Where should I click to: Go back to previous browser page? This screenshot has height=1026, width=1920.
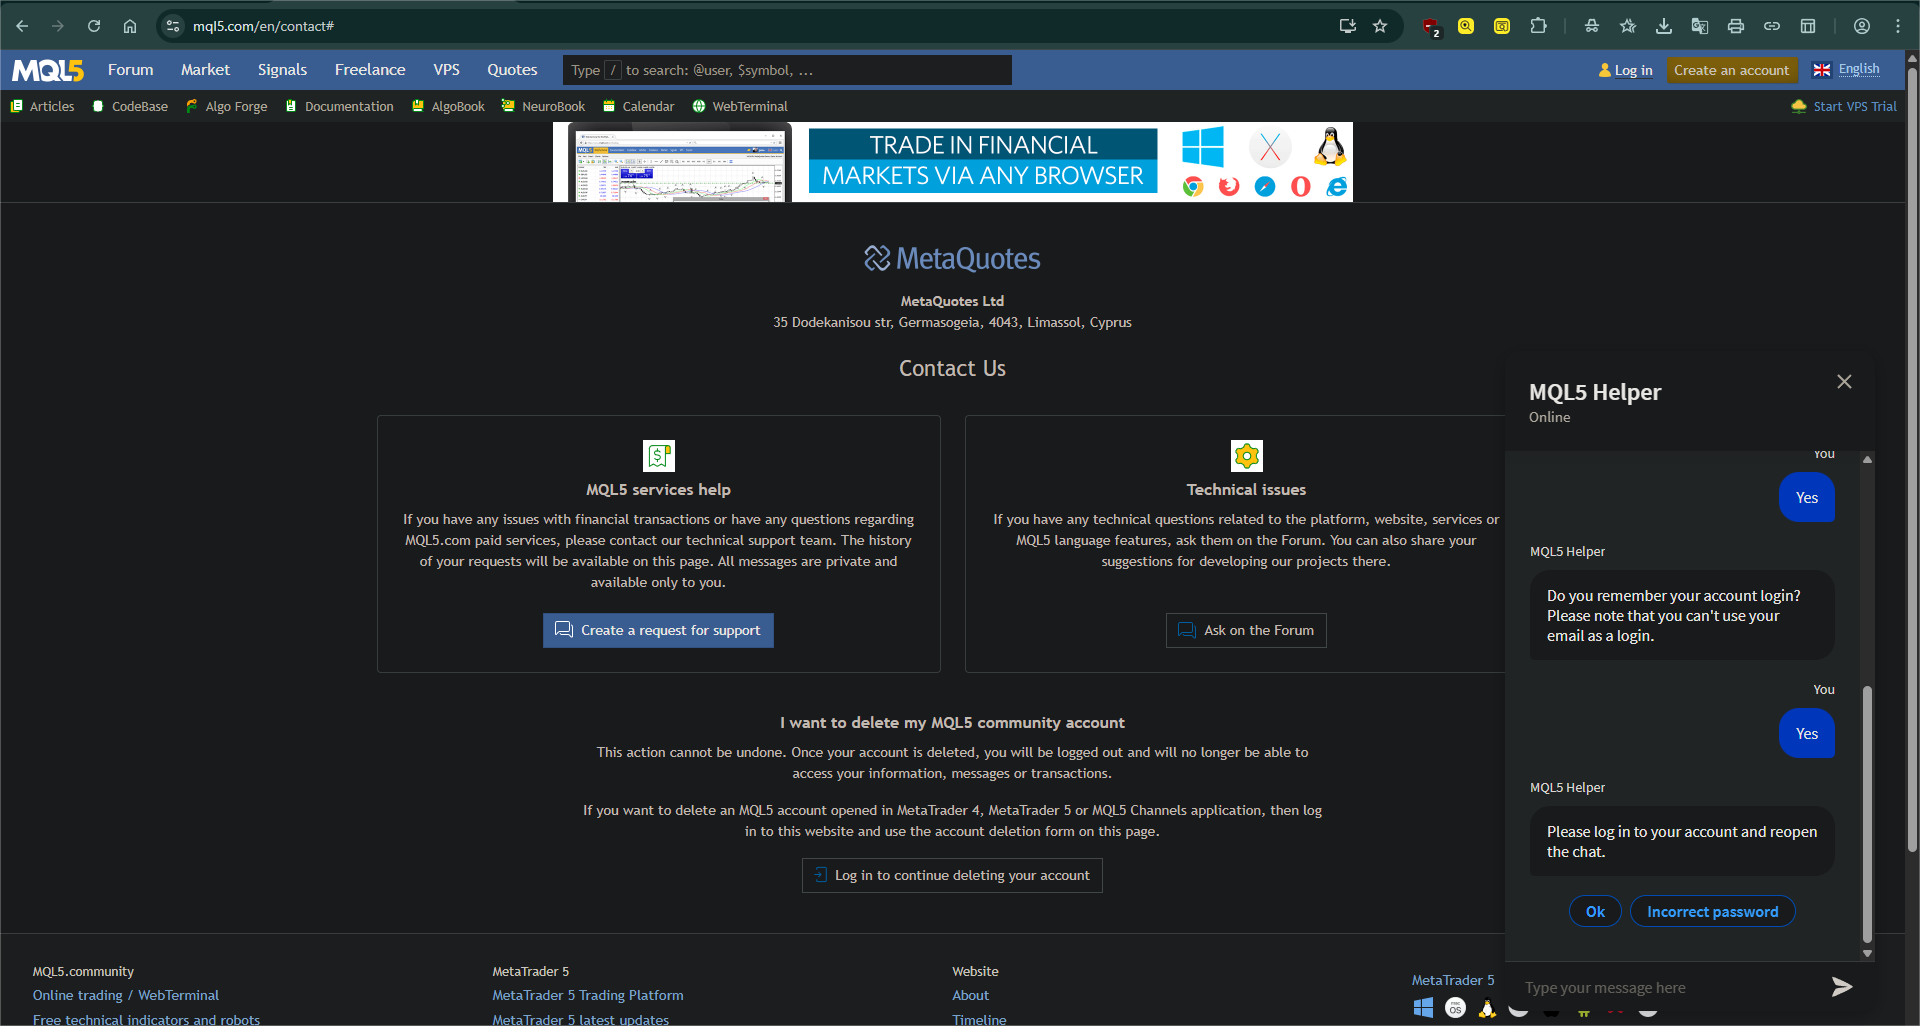(x=22, y=26)
